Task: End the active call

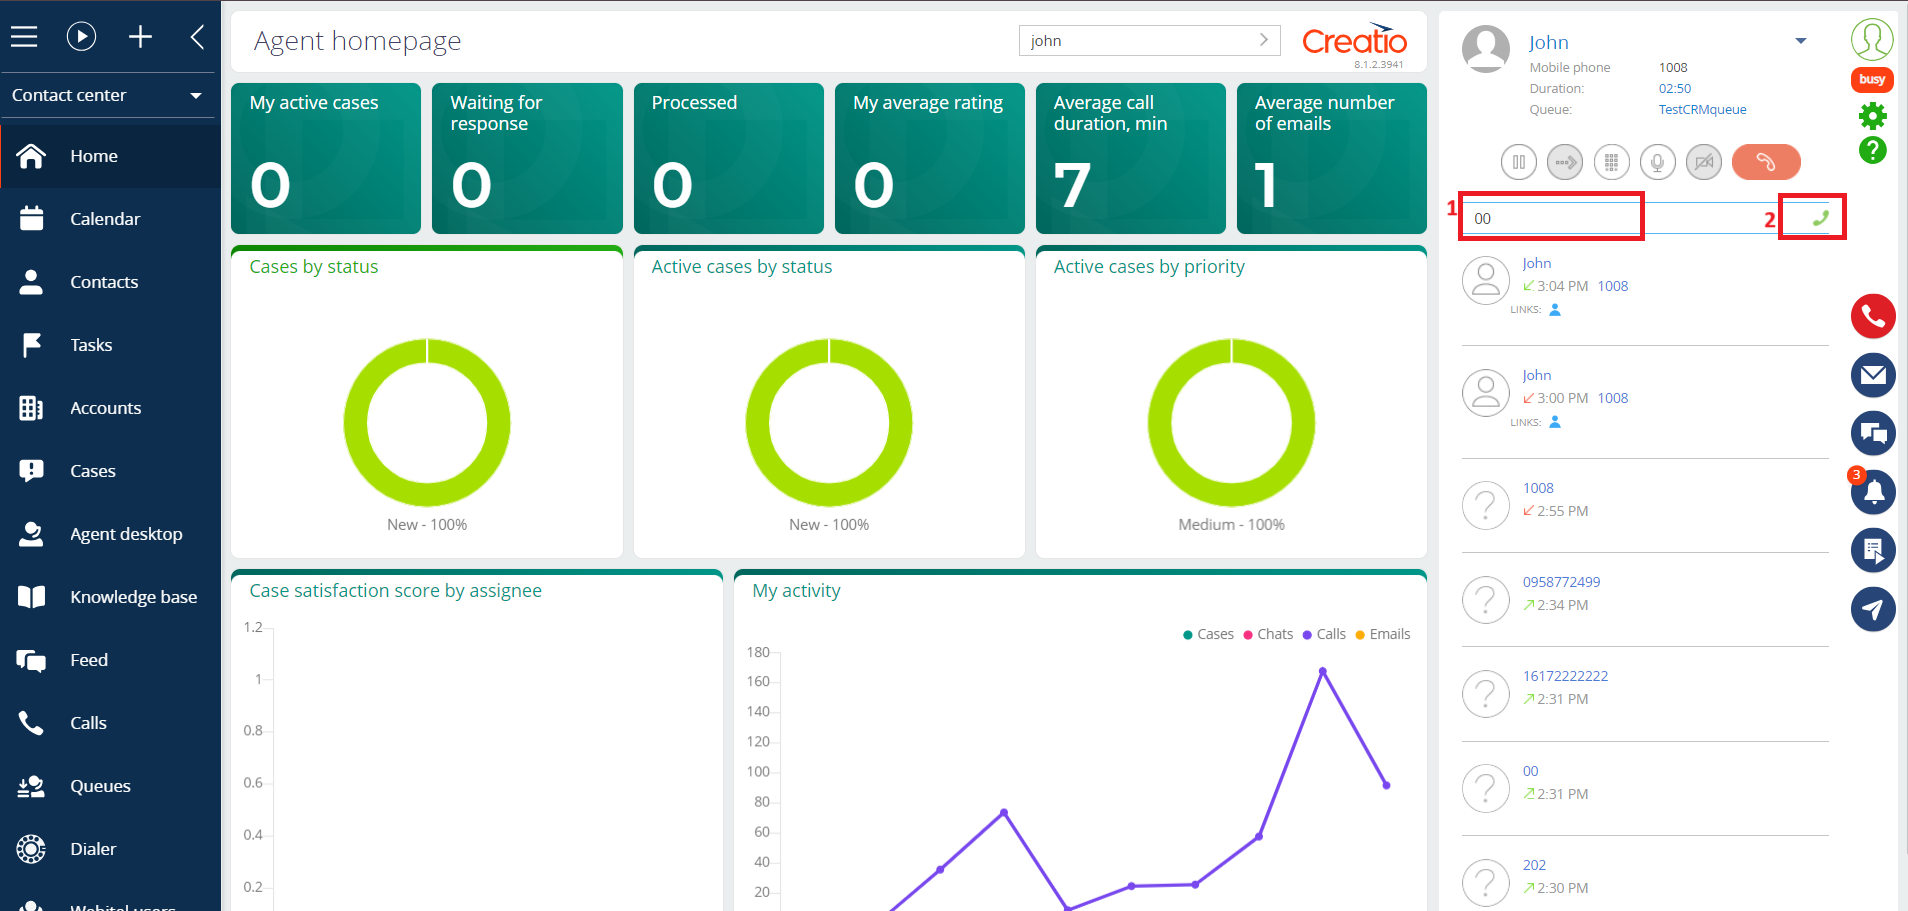Action: (1766, 162)
